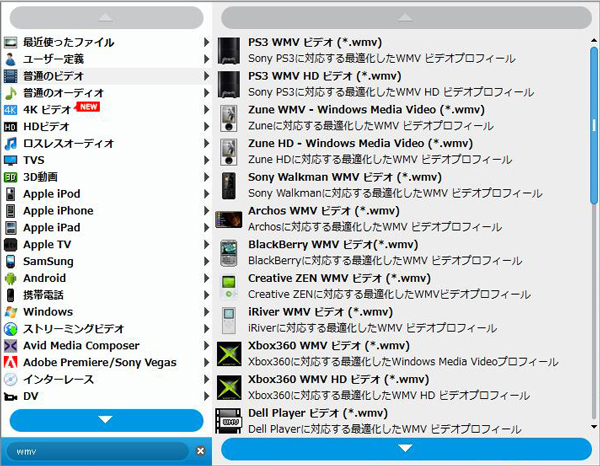Click the Apple iPod icon

click(11, 194)
